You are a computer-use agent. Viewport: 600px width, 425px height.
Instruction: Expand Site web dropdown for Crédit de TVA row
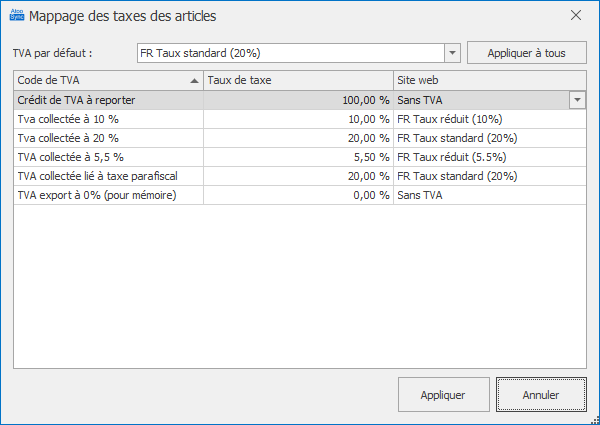pyautogui.click(x=577, y=100)
